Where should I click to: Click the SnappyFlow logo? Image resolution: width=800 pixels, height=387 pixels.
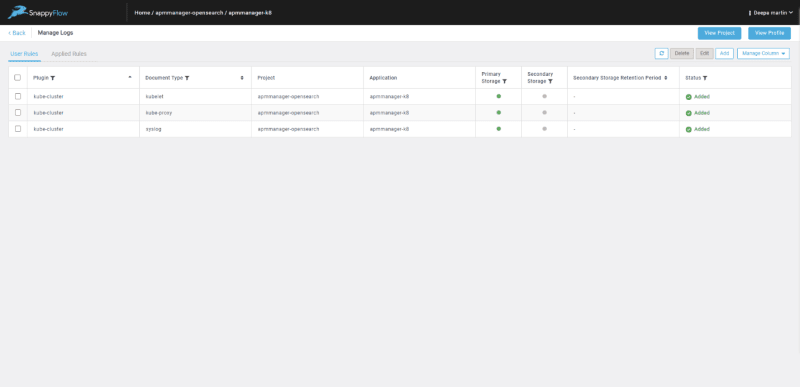coord(38,12)
